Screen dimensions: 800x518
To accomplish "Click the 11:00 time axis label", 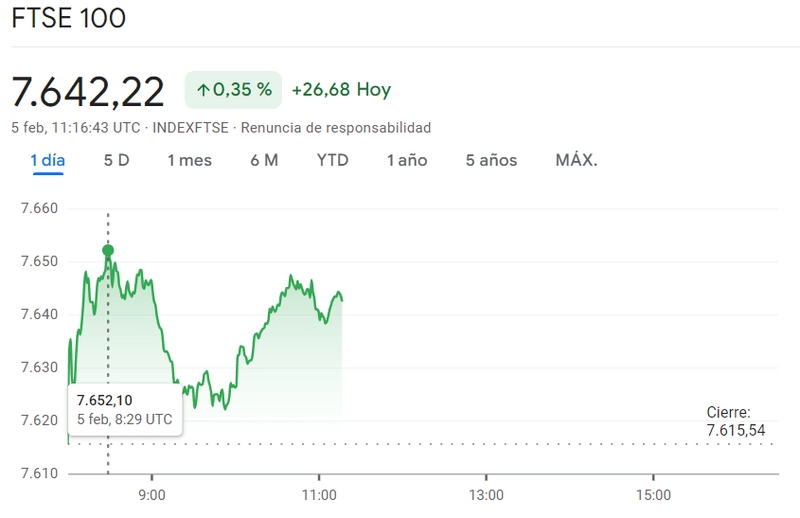I will point(319,494).
